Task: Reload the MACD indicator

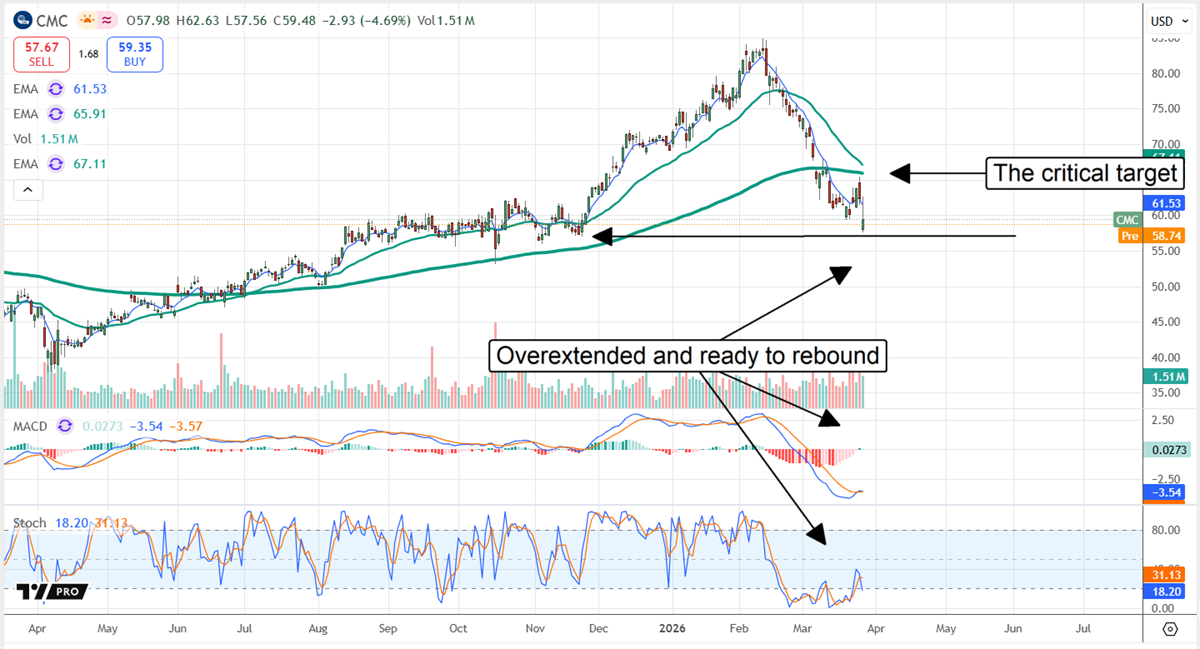Action: click(x=62, y=426)
